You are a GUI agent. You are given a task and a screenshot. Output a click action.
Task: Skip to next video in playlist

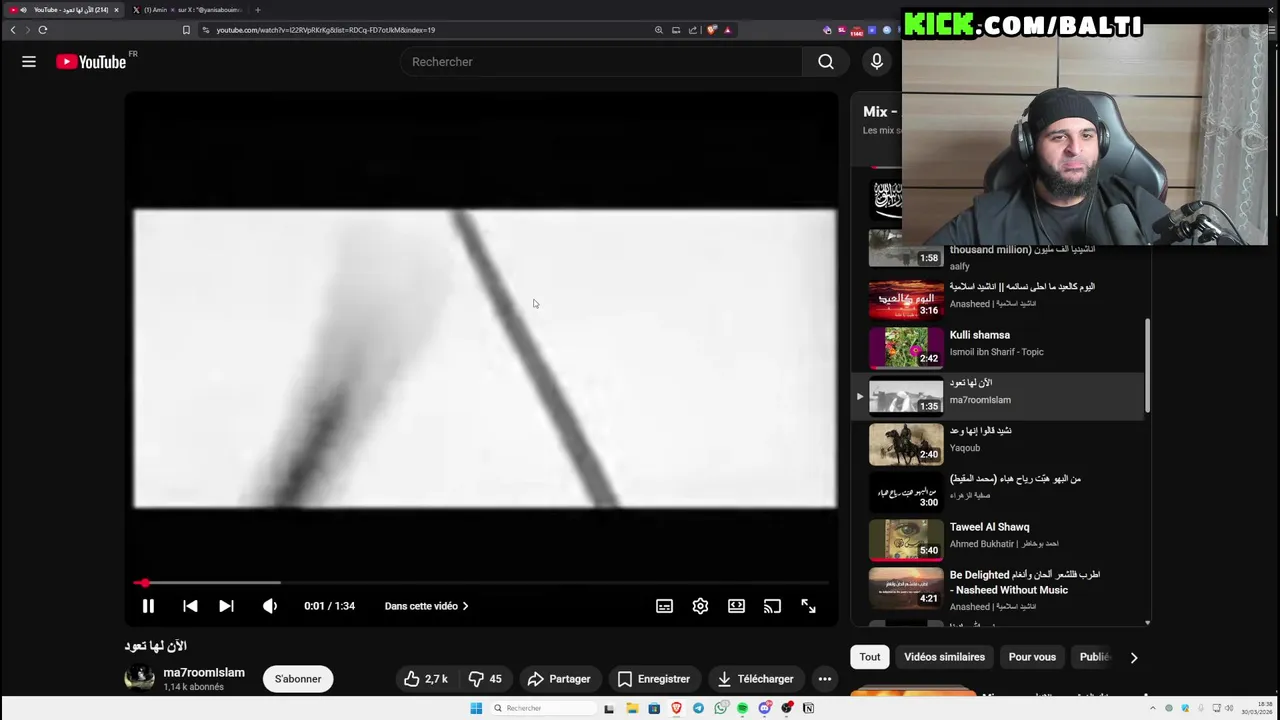pyautogui.click(x=227, y=606)
